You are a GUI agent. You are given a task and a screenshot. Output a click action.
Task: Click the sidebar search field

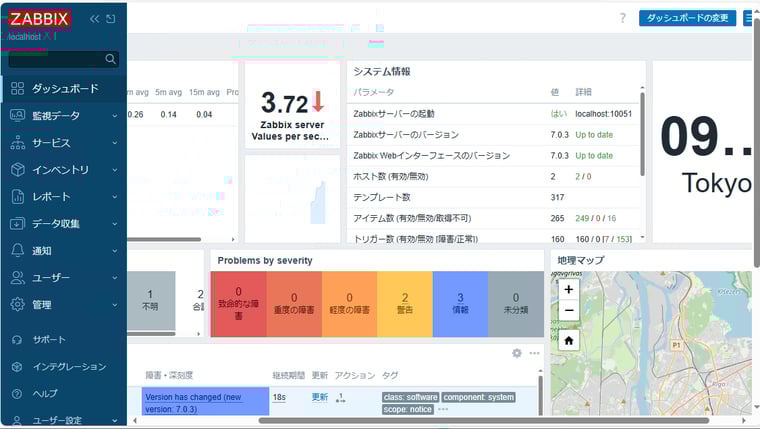[63, 59]
